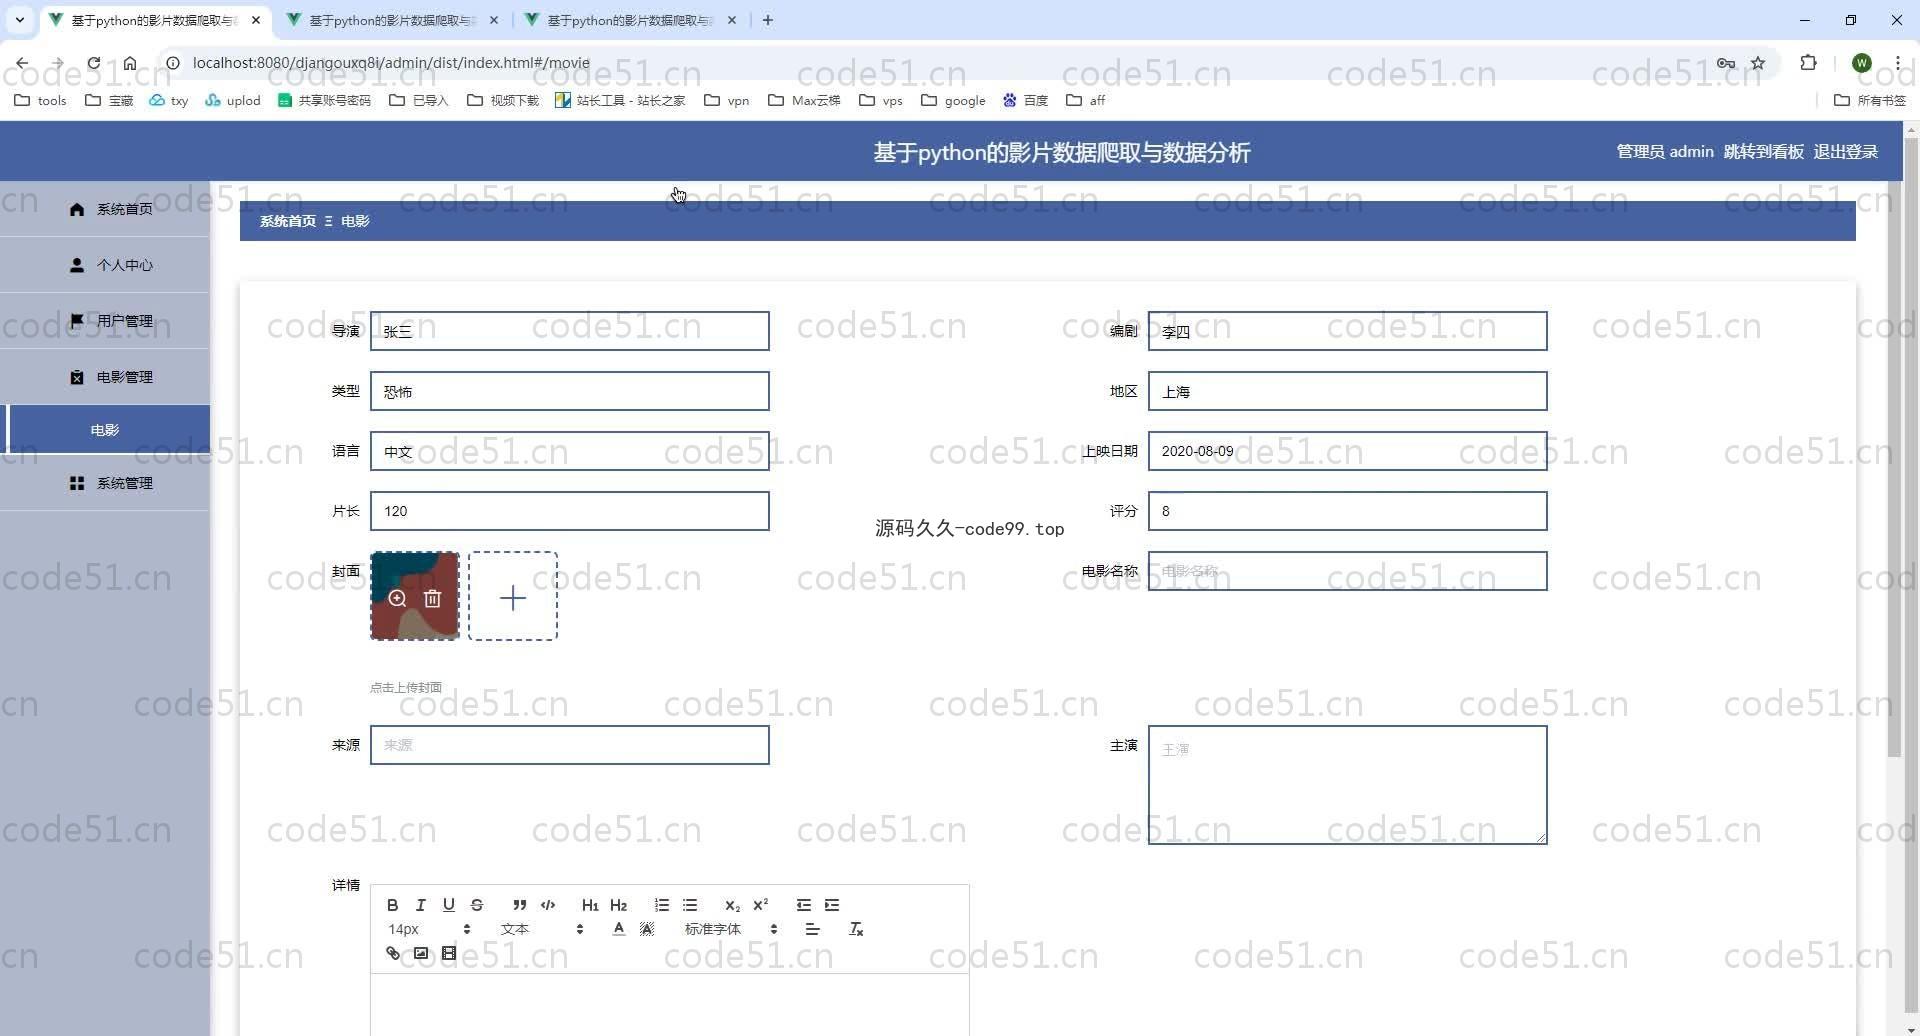Screen dimensions: 1920x1036
Task: Expand 电影管理 in the sidebar
Action: [x=105, y=377]
